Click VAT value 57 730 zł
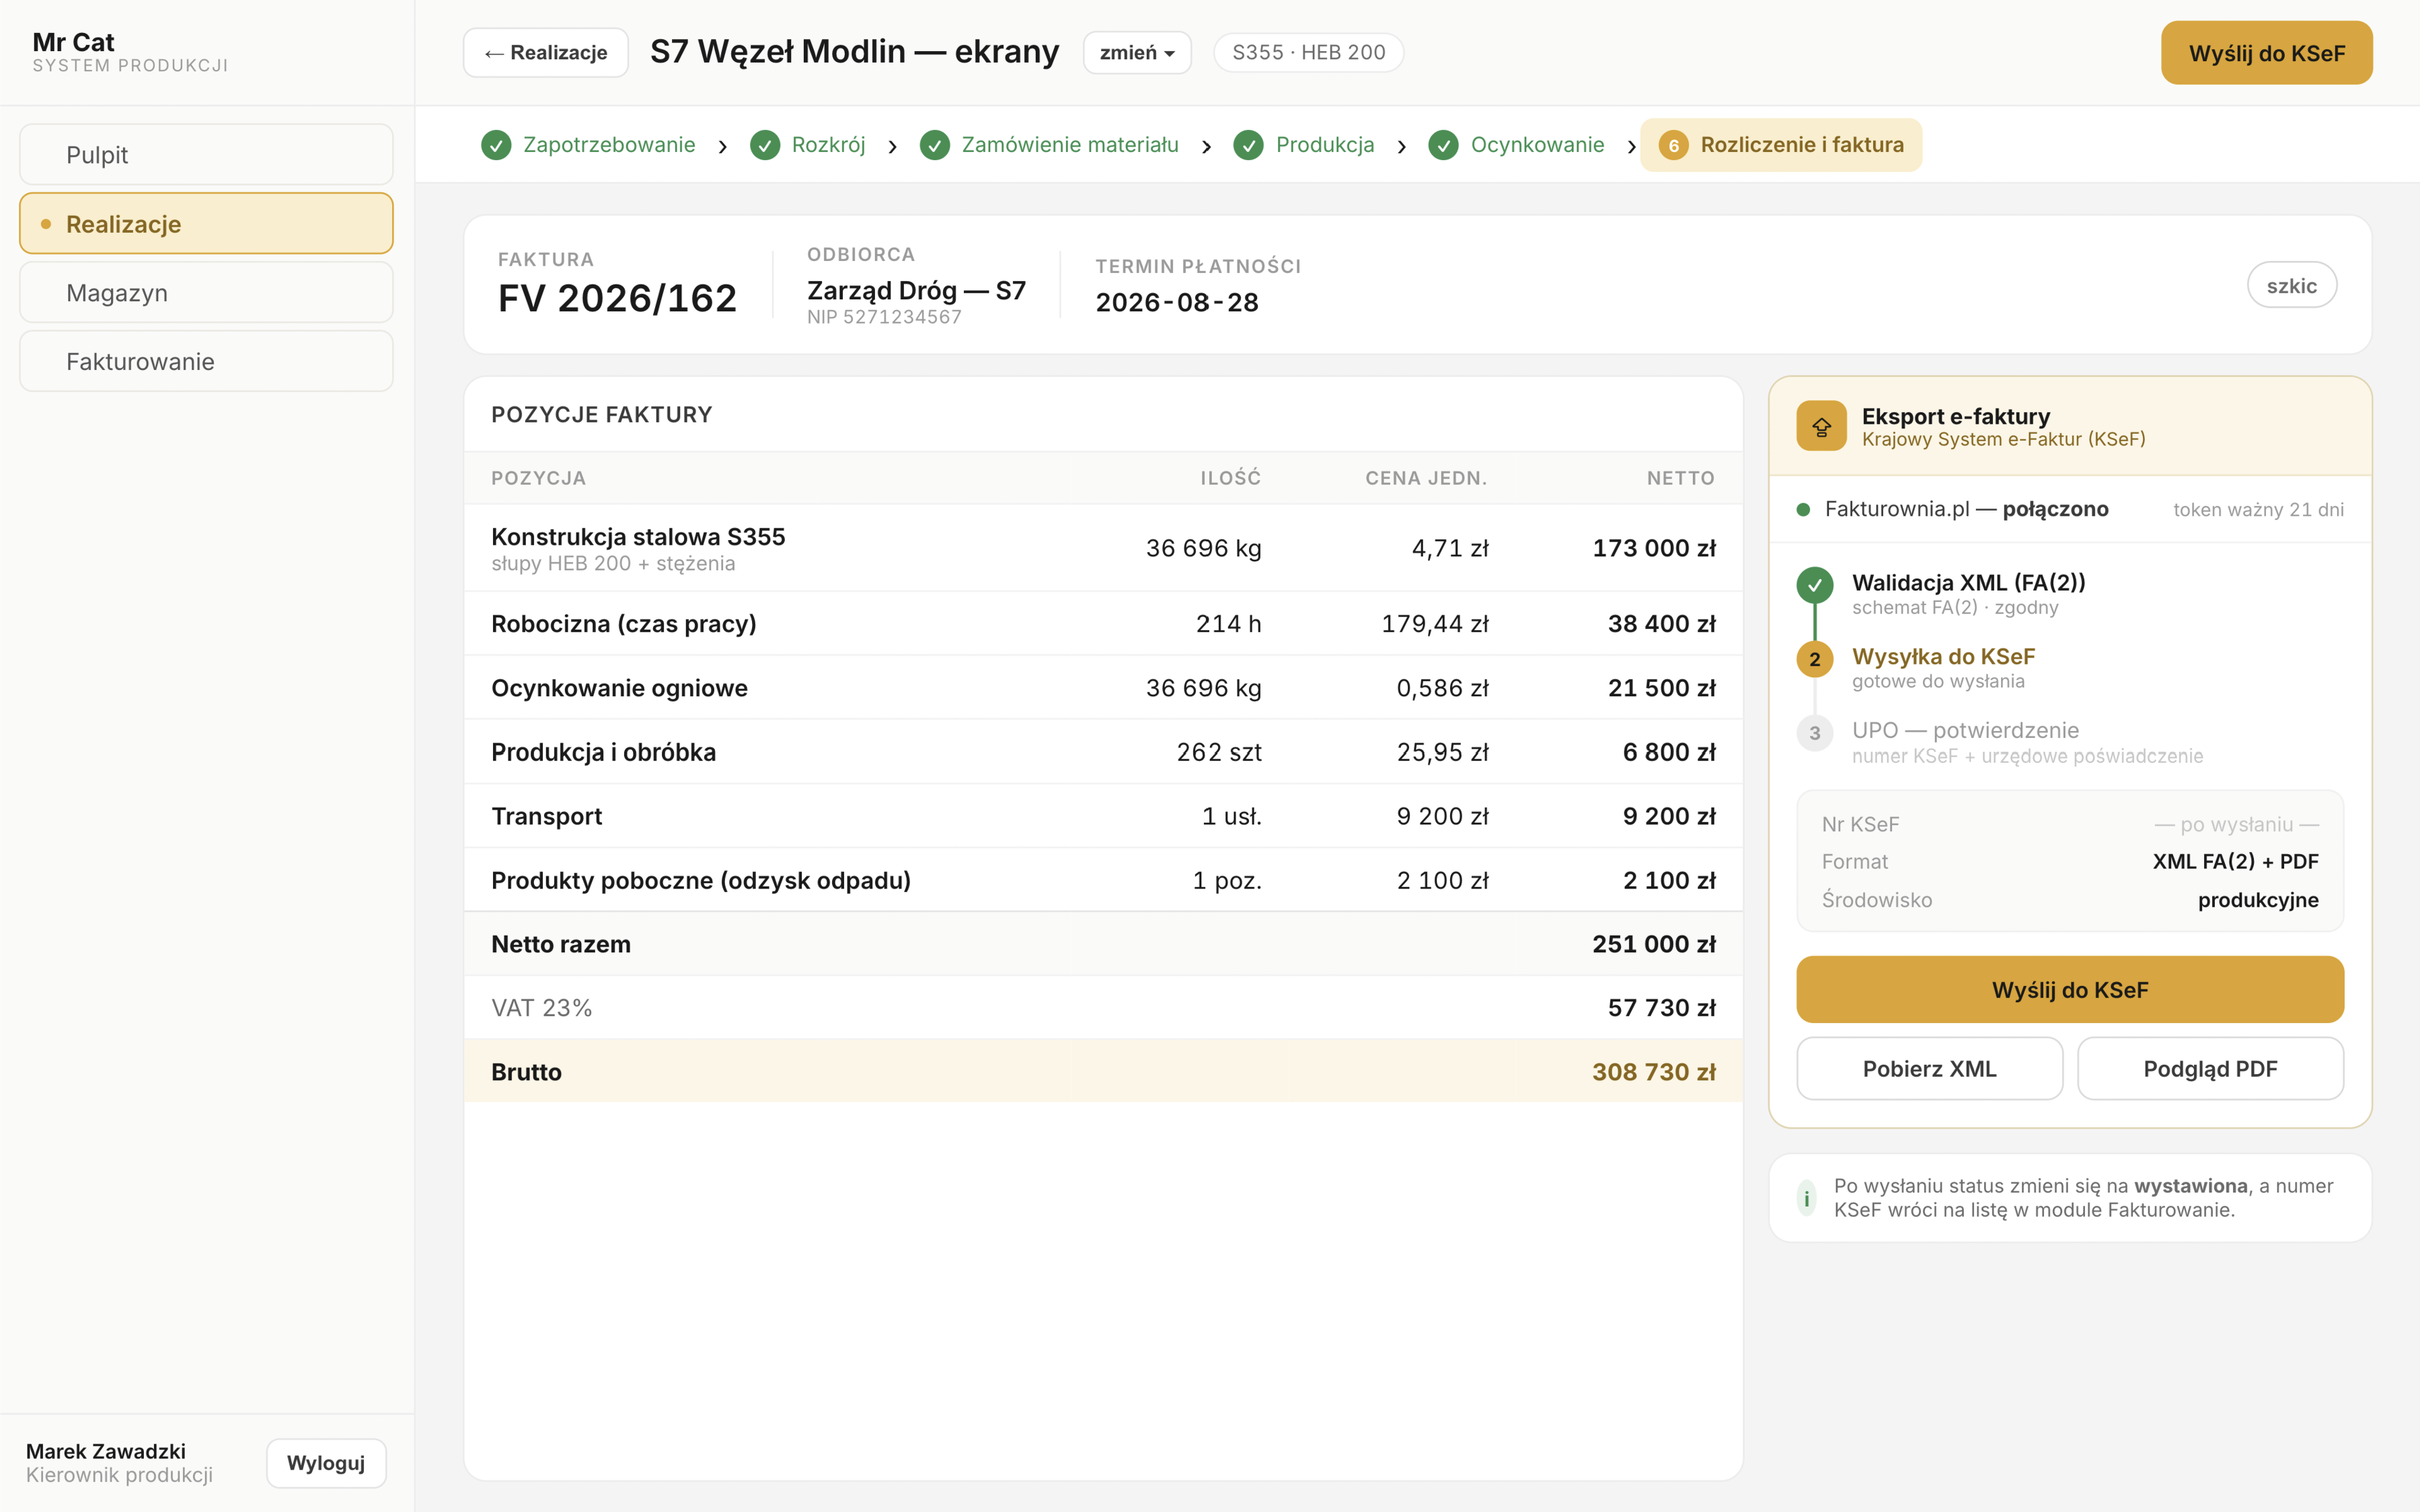 [x=1662, y=1008]
